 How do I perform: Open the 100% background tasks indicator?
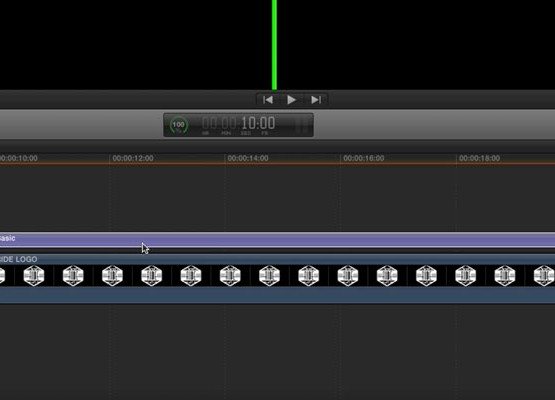(x=179, y=125)
